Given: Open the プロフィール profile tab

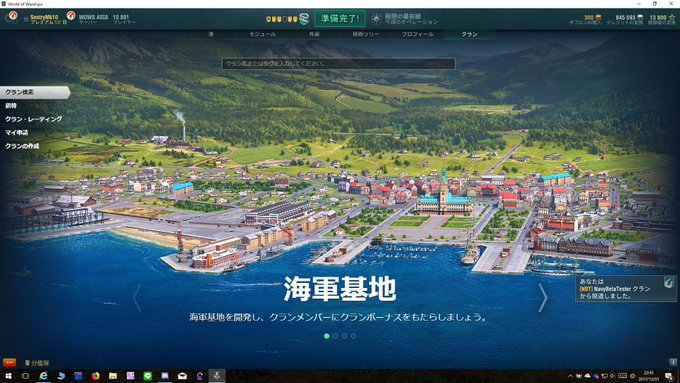Looking at the screenshot, I should (x=417, y=34).
